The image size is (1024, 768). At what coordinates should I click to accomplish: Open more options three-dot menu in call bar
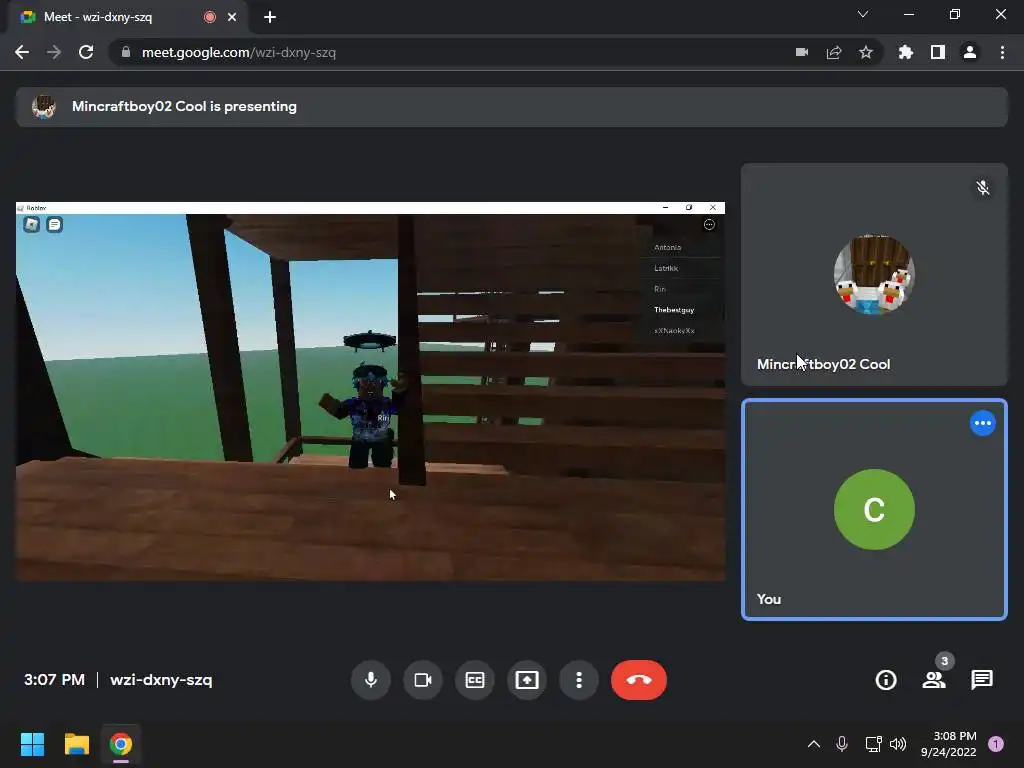579,680
